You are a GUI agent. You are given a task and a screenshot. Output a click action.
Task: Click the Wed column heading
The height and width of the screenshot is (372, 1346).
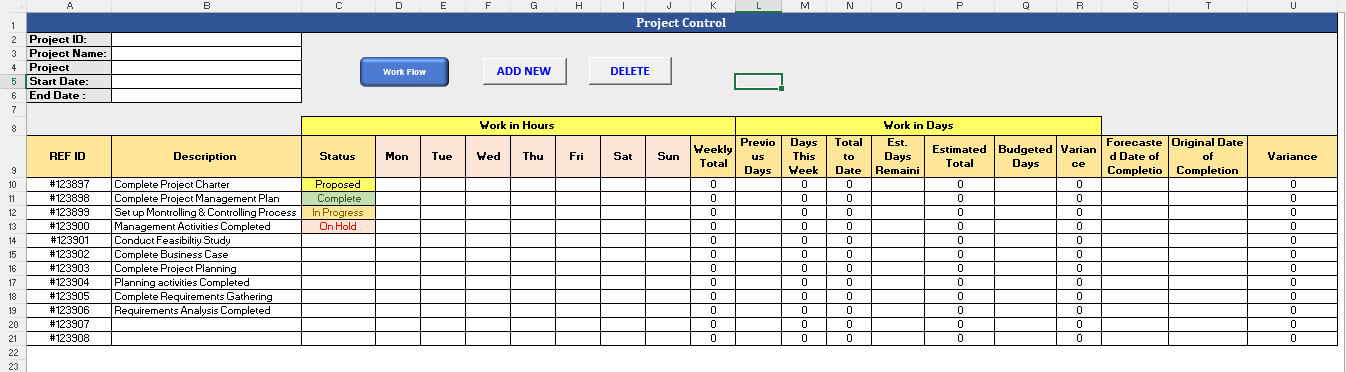pyautogui.click(x=488, y=156)
